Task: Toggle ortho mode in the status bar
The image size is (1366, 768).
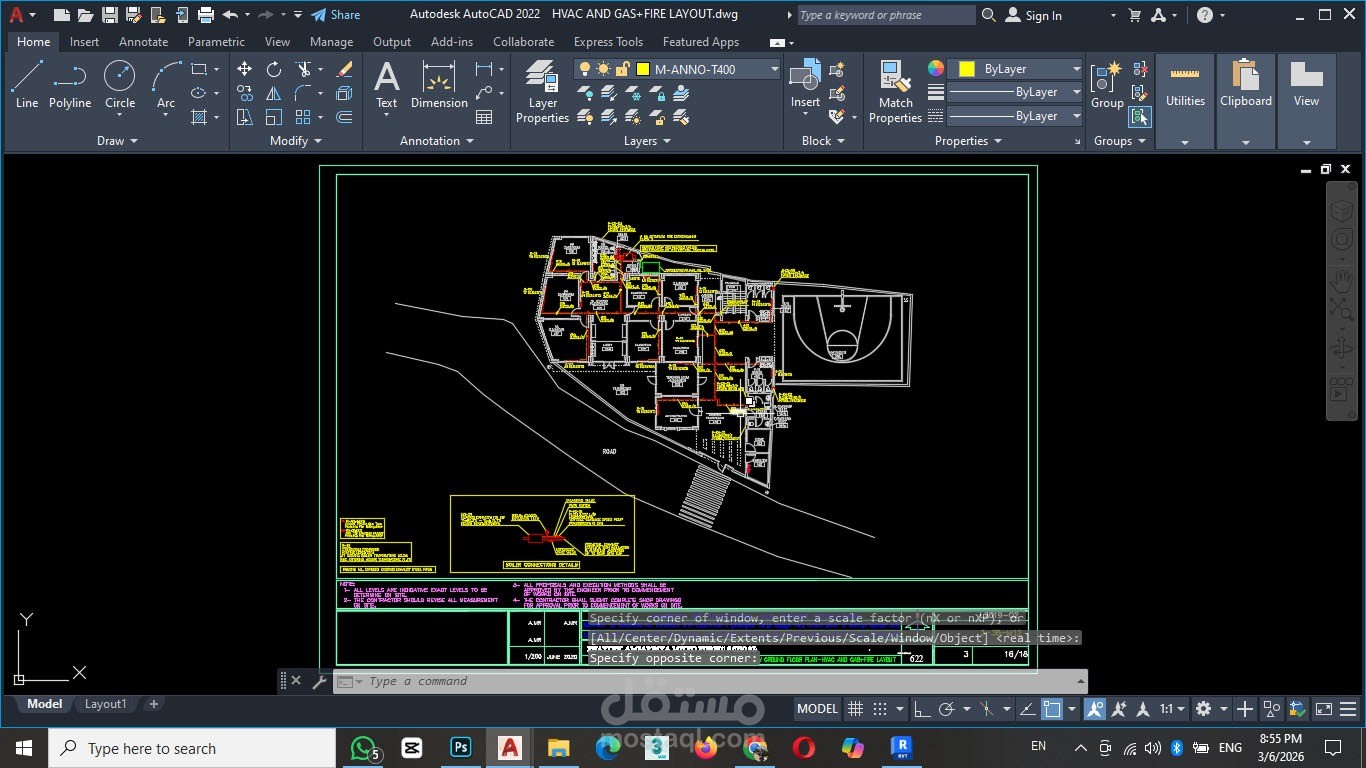Action: click(x=921, y=709)
